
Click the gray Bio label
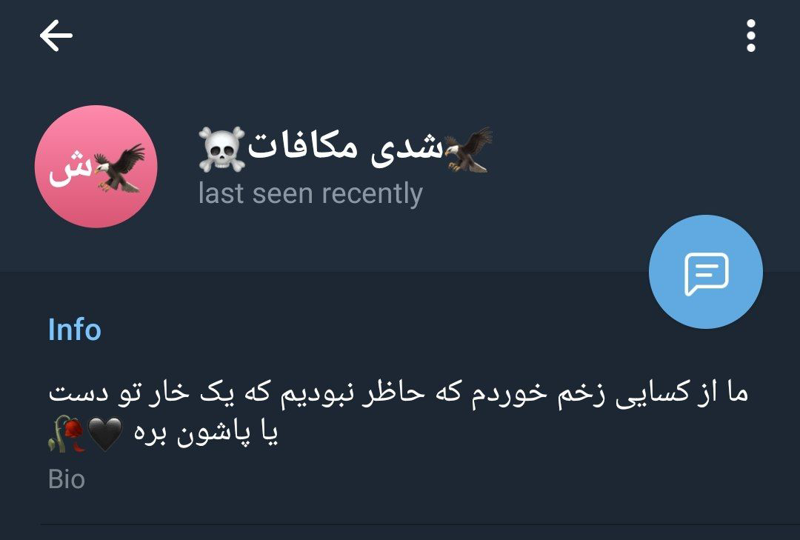point(66,479)
